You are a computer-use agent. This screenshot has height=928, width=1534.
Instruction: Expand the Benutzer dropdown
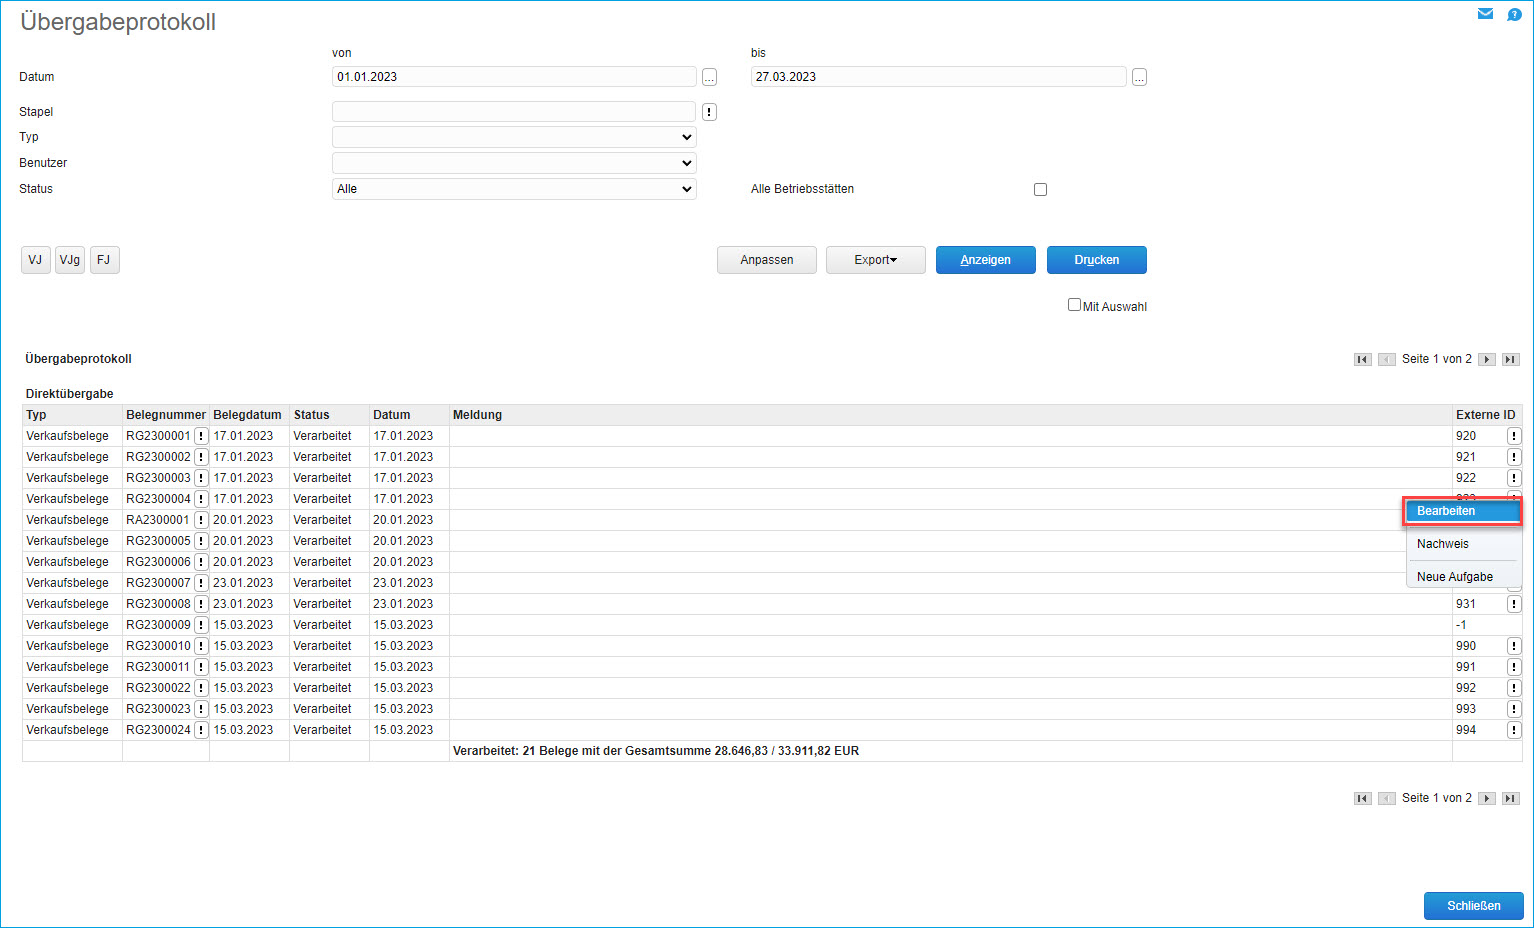coord(514,163)
